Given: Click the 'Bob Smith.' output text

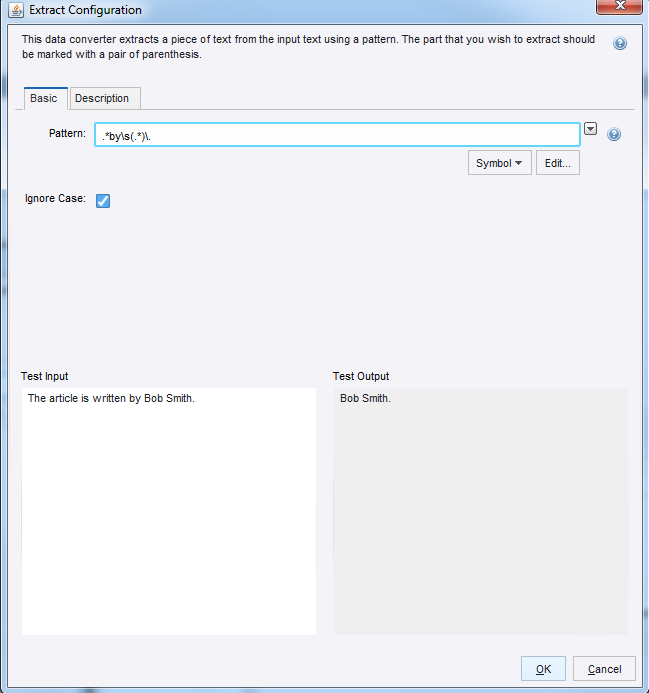Looking at the screenshot, I should tap(365, 398).
